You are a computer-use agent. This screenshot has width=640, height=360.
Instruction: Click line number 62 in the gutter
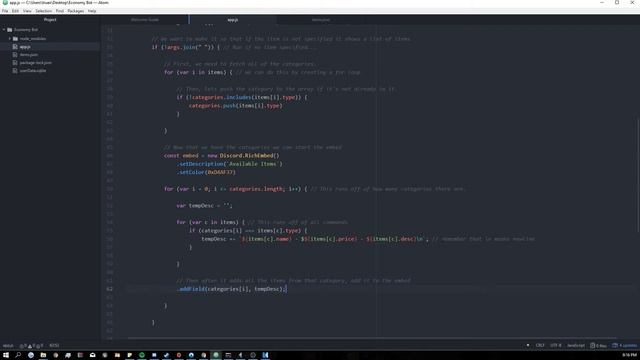pos(109,289)
